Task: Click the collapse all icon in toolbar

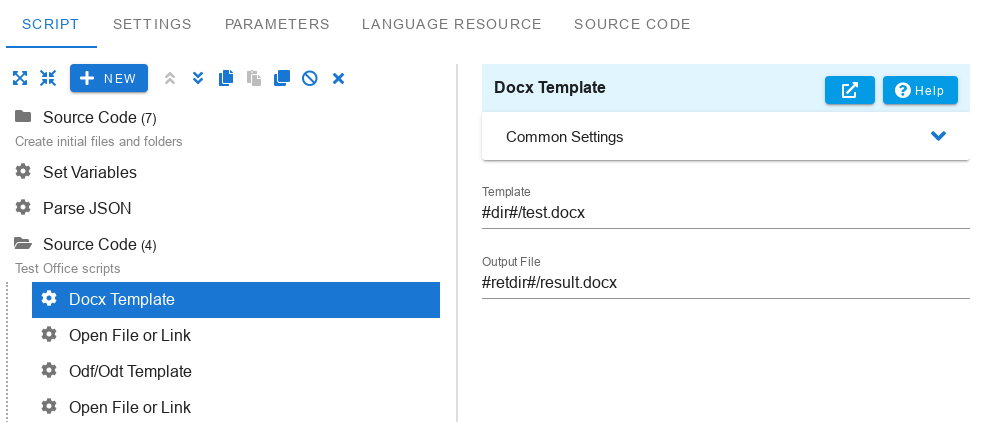Action: coord(48,78)
